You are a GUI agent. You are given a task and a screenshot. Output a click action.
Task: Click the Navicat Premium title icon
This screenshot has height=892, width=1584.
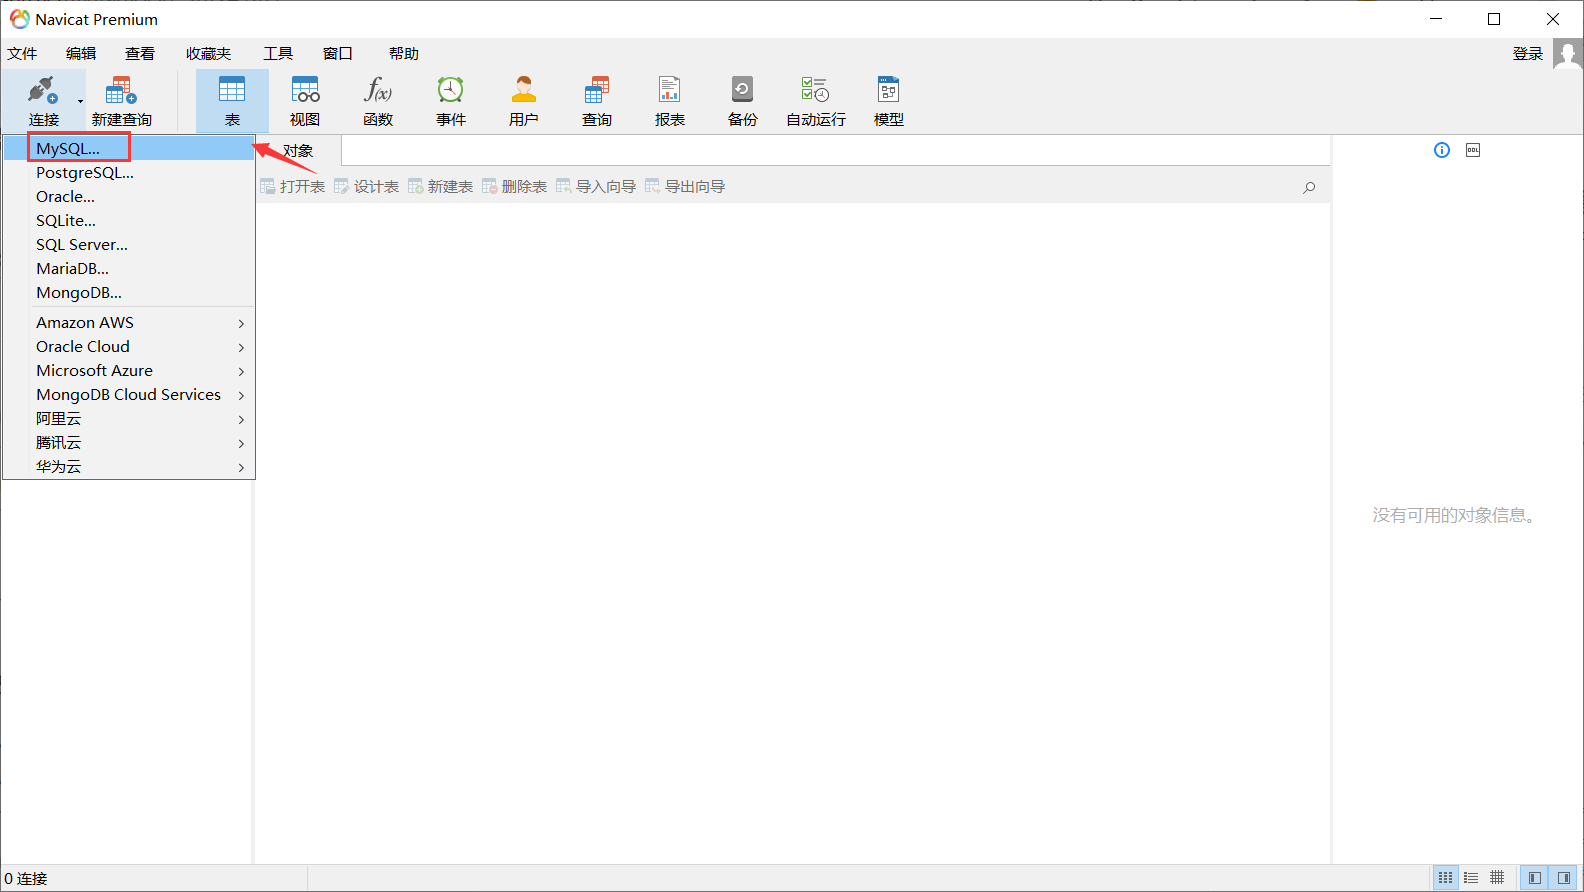[x=19, y=19]
